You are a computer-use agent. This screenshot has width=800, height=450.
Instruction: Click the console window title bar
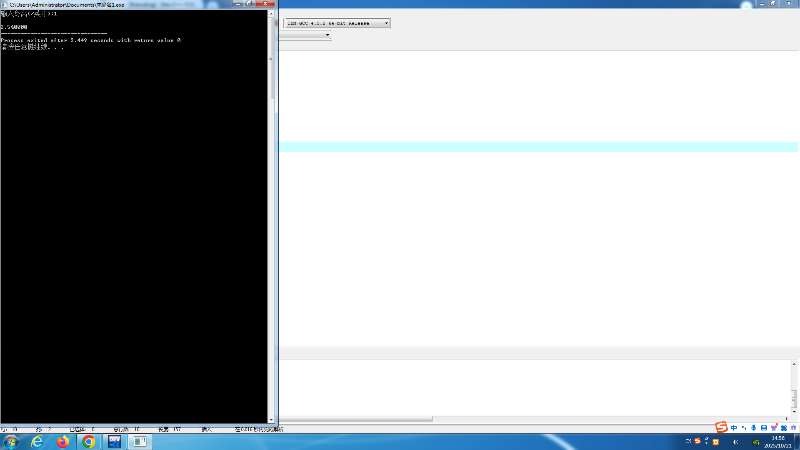click(x=117, y=4)
